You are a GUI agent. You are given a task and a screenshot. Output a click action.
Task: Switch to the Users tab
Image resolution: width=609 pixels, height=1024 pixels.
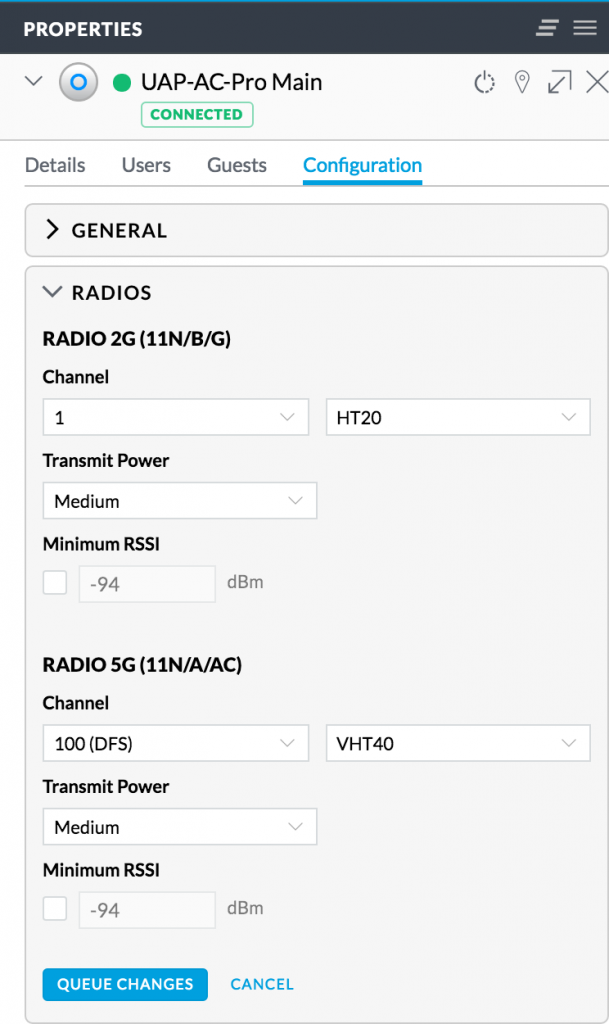(146, 166)
